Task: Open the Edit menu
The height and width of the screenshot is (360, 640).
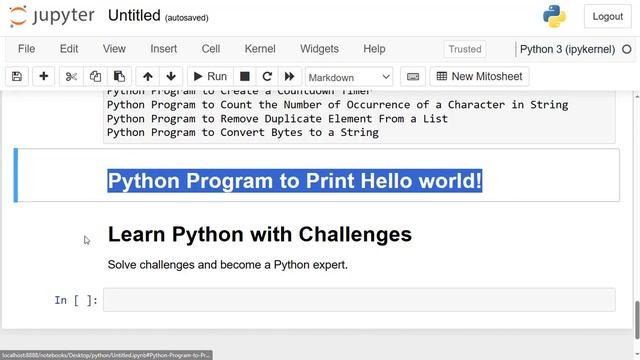Action: (69, 49)
